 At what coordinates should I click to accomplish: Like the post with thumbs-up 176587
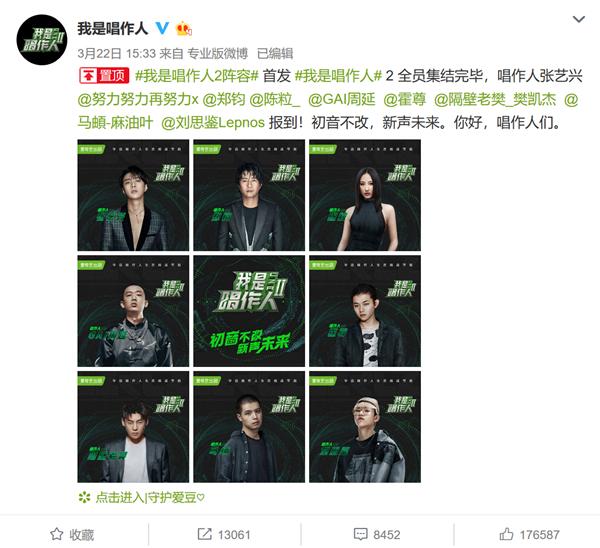pos(529,534)
